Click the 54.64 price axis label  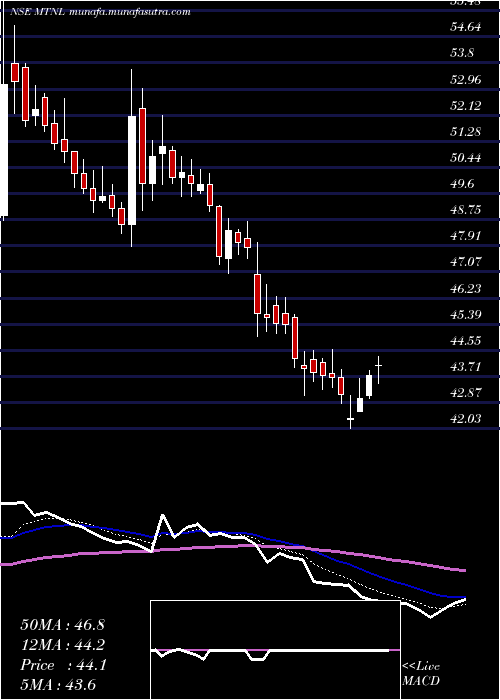coord(465,27)
